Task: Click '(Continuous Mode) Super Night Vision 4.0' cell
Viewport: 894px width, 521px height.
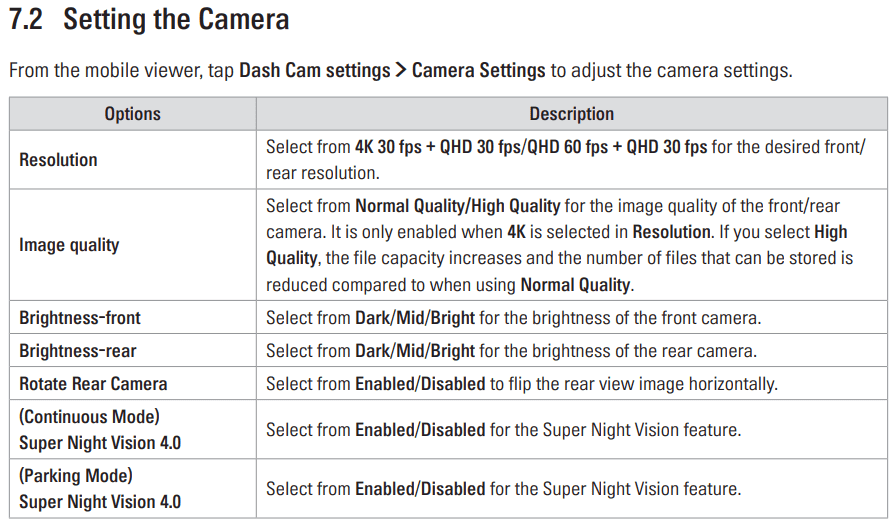Action: [x=132, y=429]
